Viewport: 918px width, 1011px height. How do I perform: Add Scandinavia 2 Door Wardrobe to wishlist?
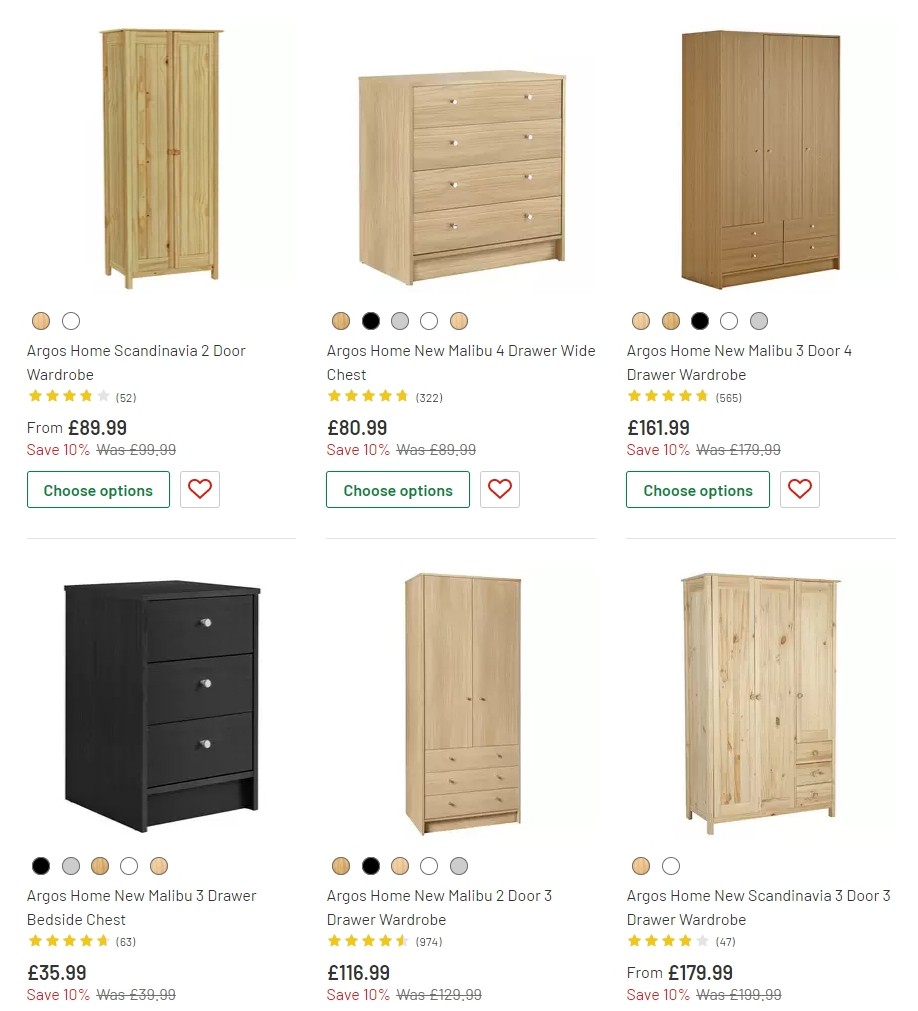point(200,489)
